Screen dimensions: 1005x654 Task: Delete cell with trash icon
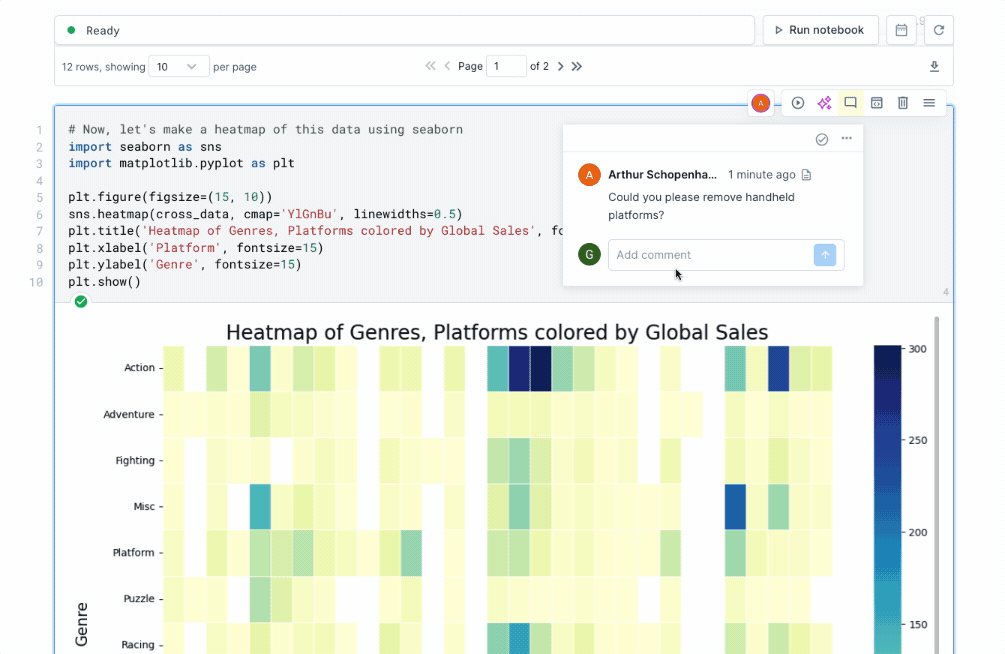click(902, 103)
